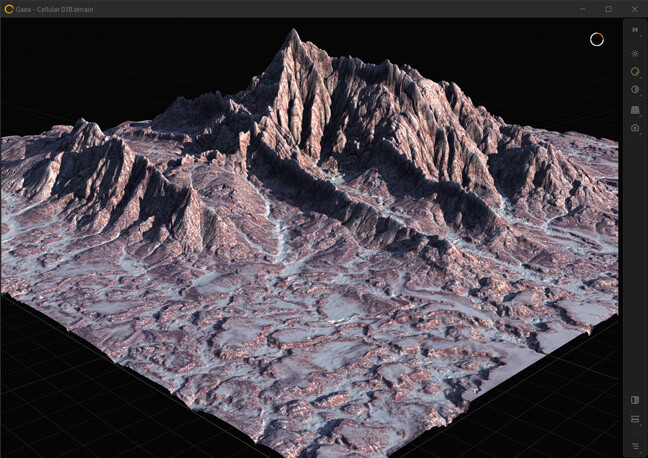Open the hamburger menu in the sidebar
This screenshot has height=458, width=648.
pos(634,446)
